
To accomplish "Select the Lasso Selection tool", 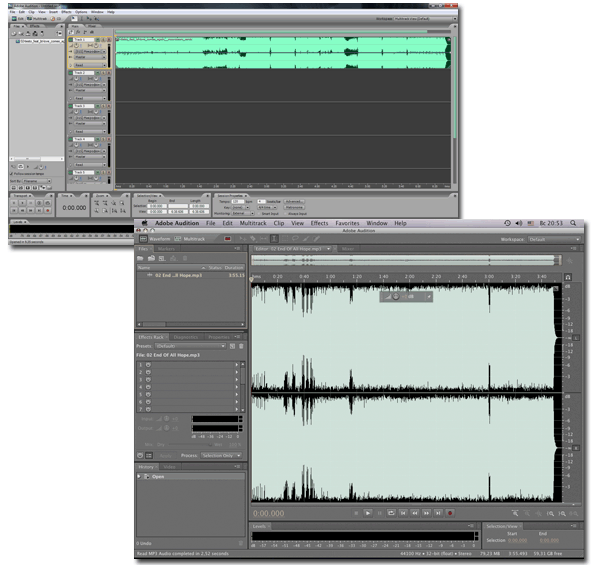I will (295, 239).
